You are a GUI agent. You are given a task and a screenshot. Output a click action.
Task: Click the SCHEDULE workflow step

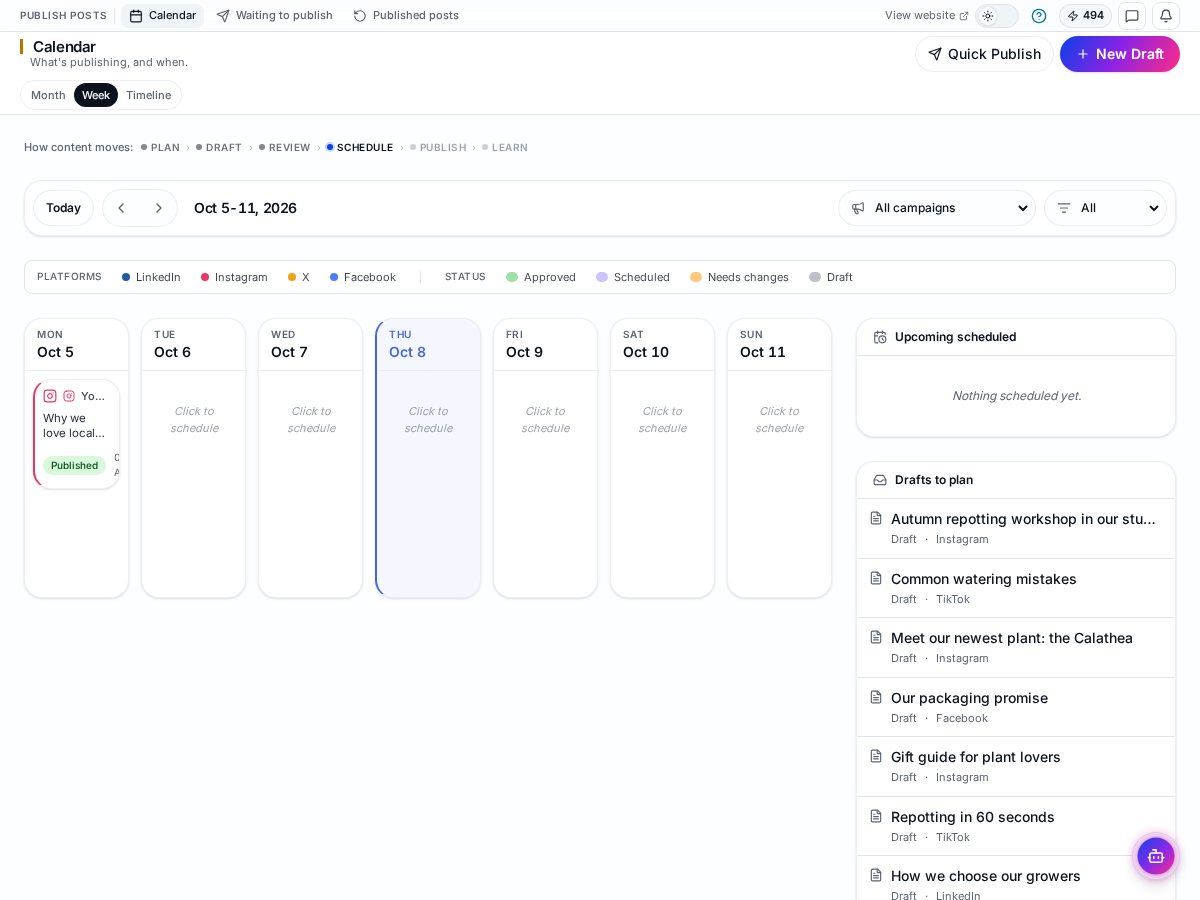click(x=360, y=148)
